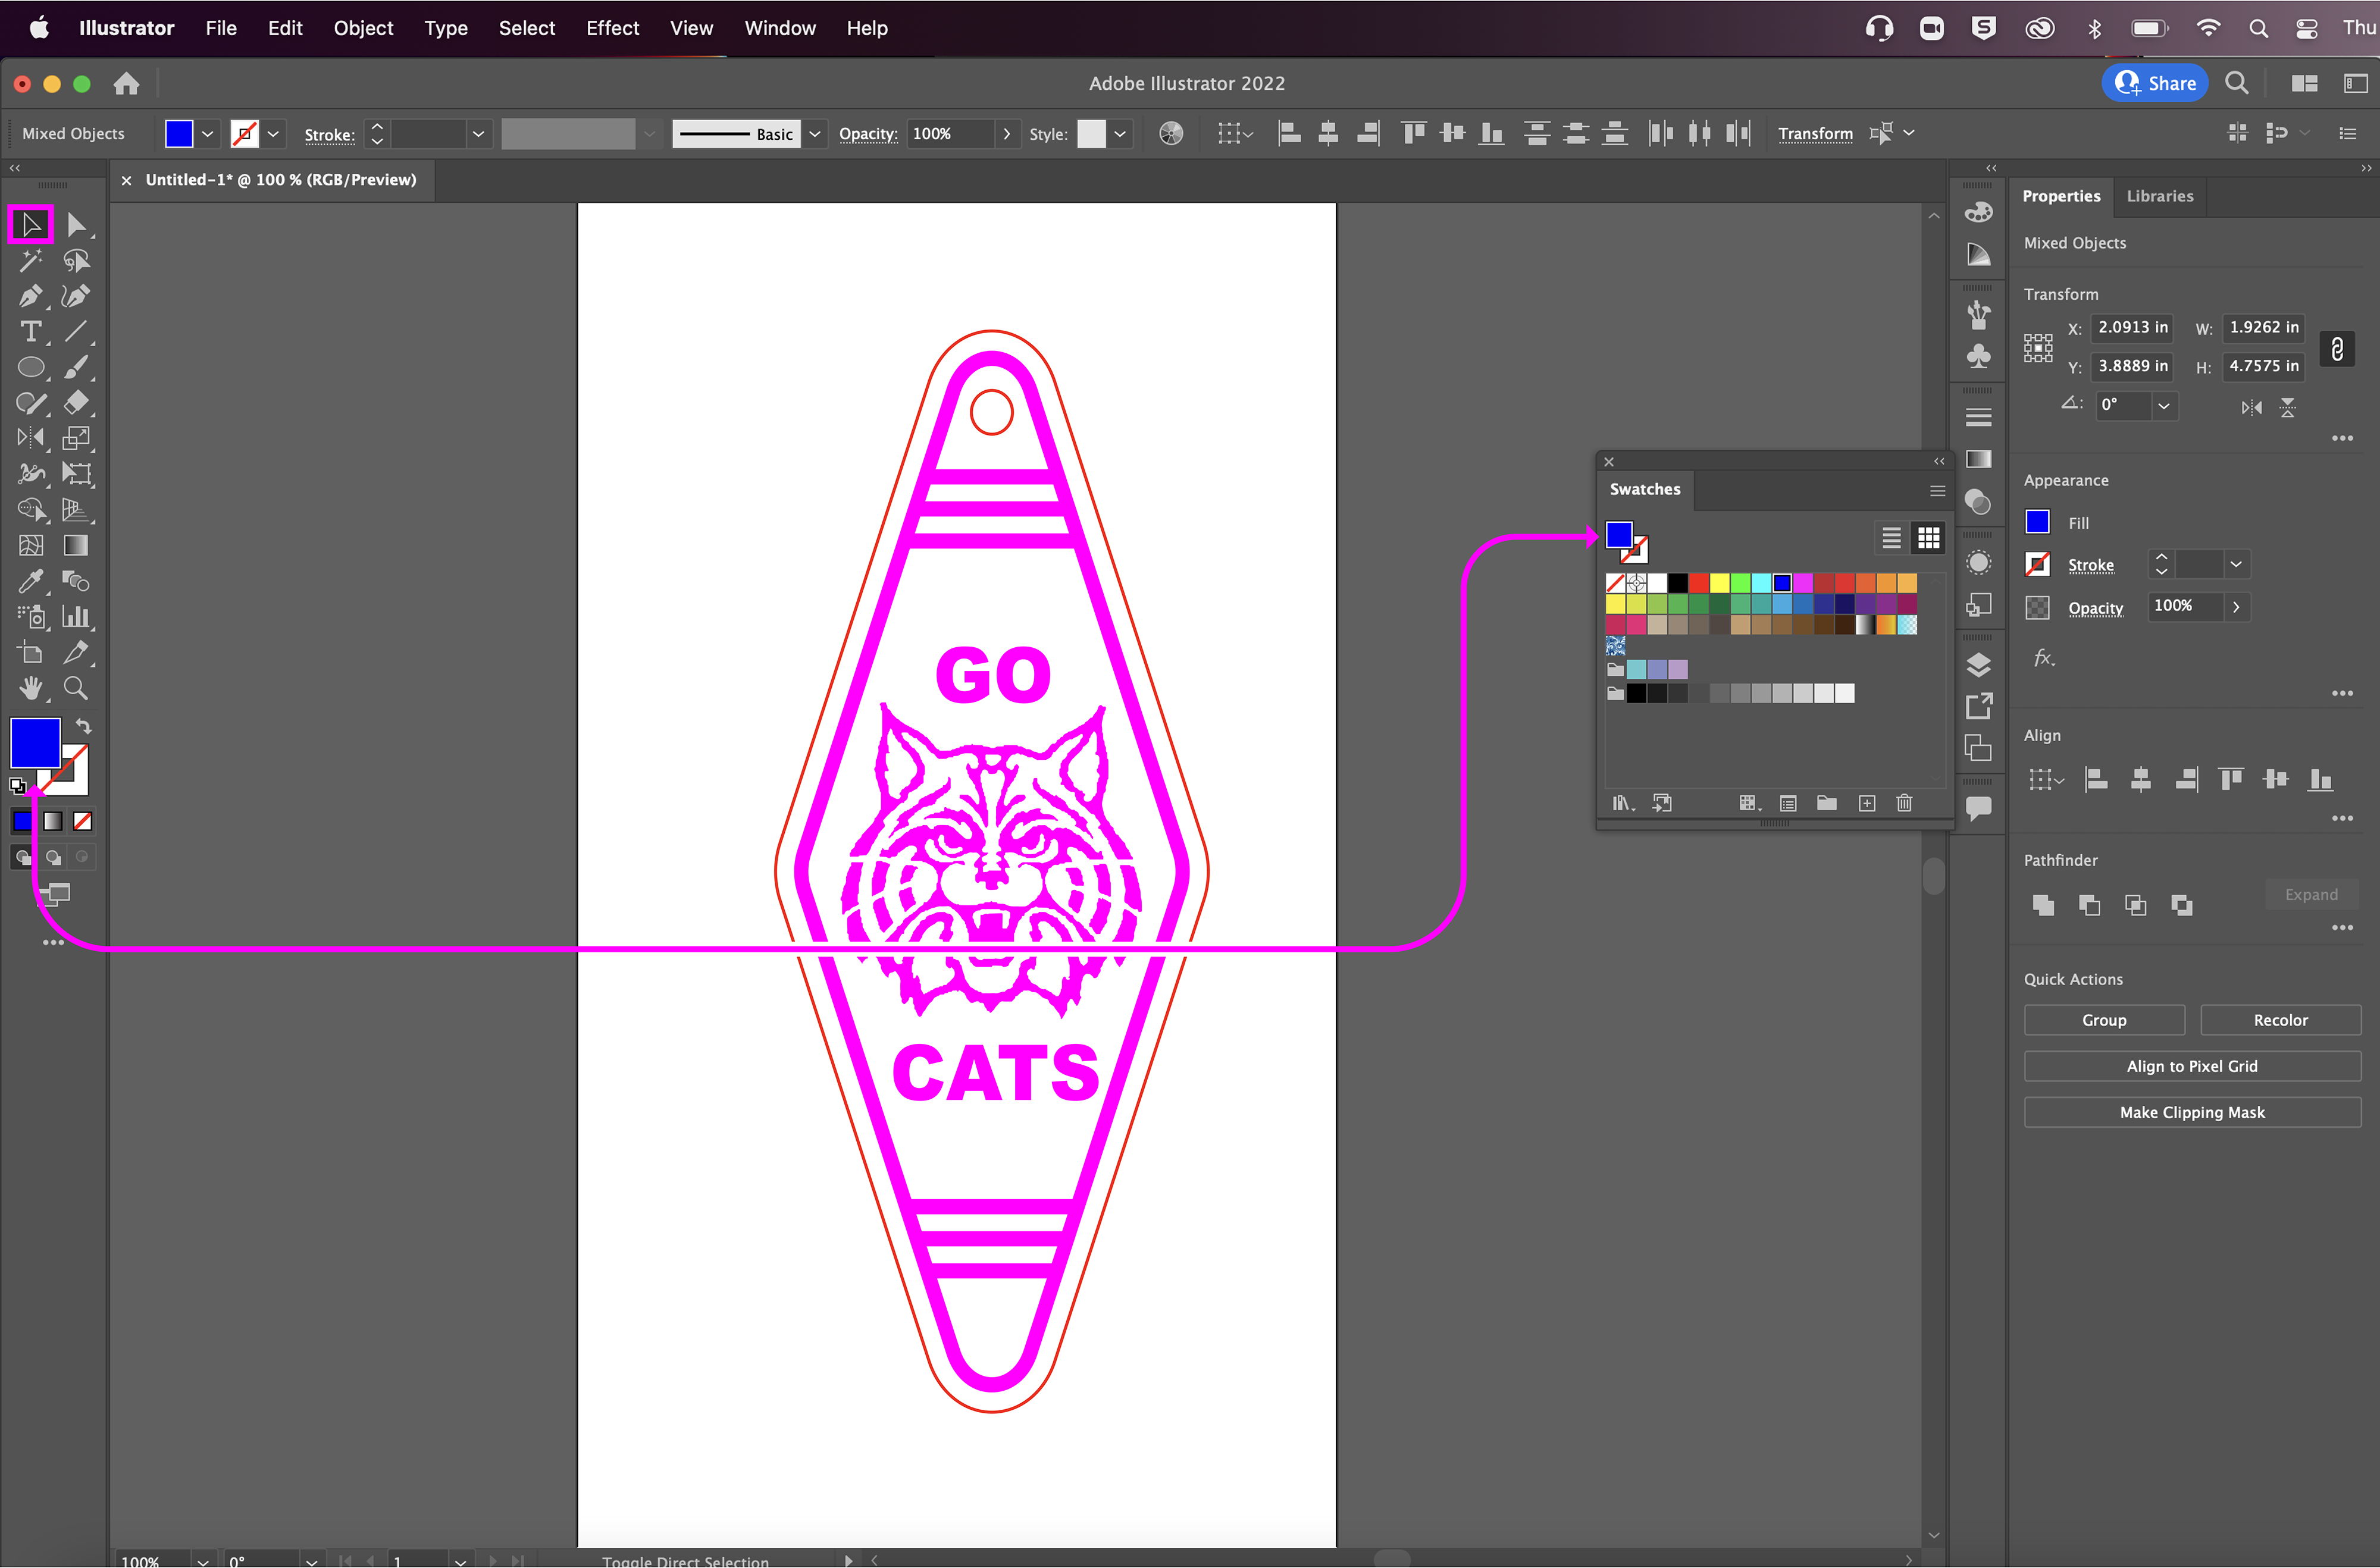Viewport: 2380px width, 1568px height.
Task: Select the Eyedropper tool
Action: (30, 581)
